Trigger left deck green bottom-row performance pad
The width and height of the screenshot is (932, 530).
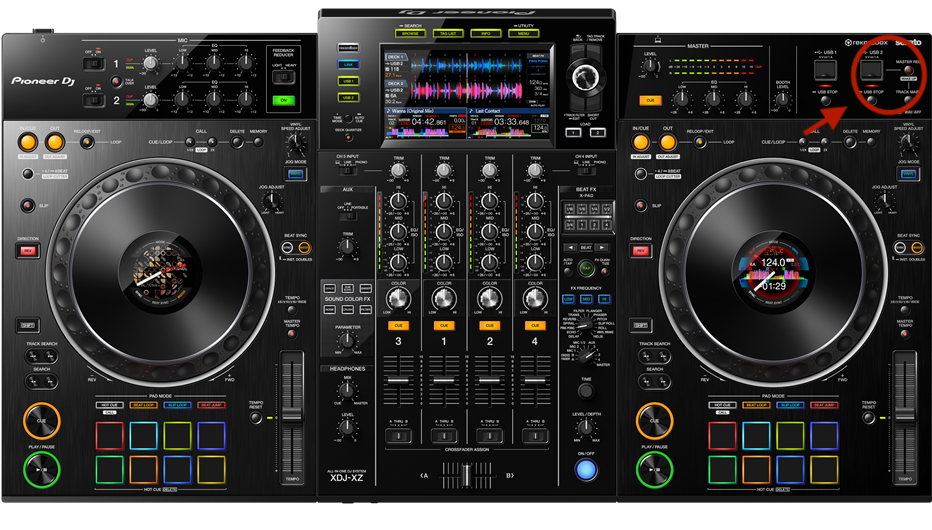pyautogui.click(x=109, y=470)
